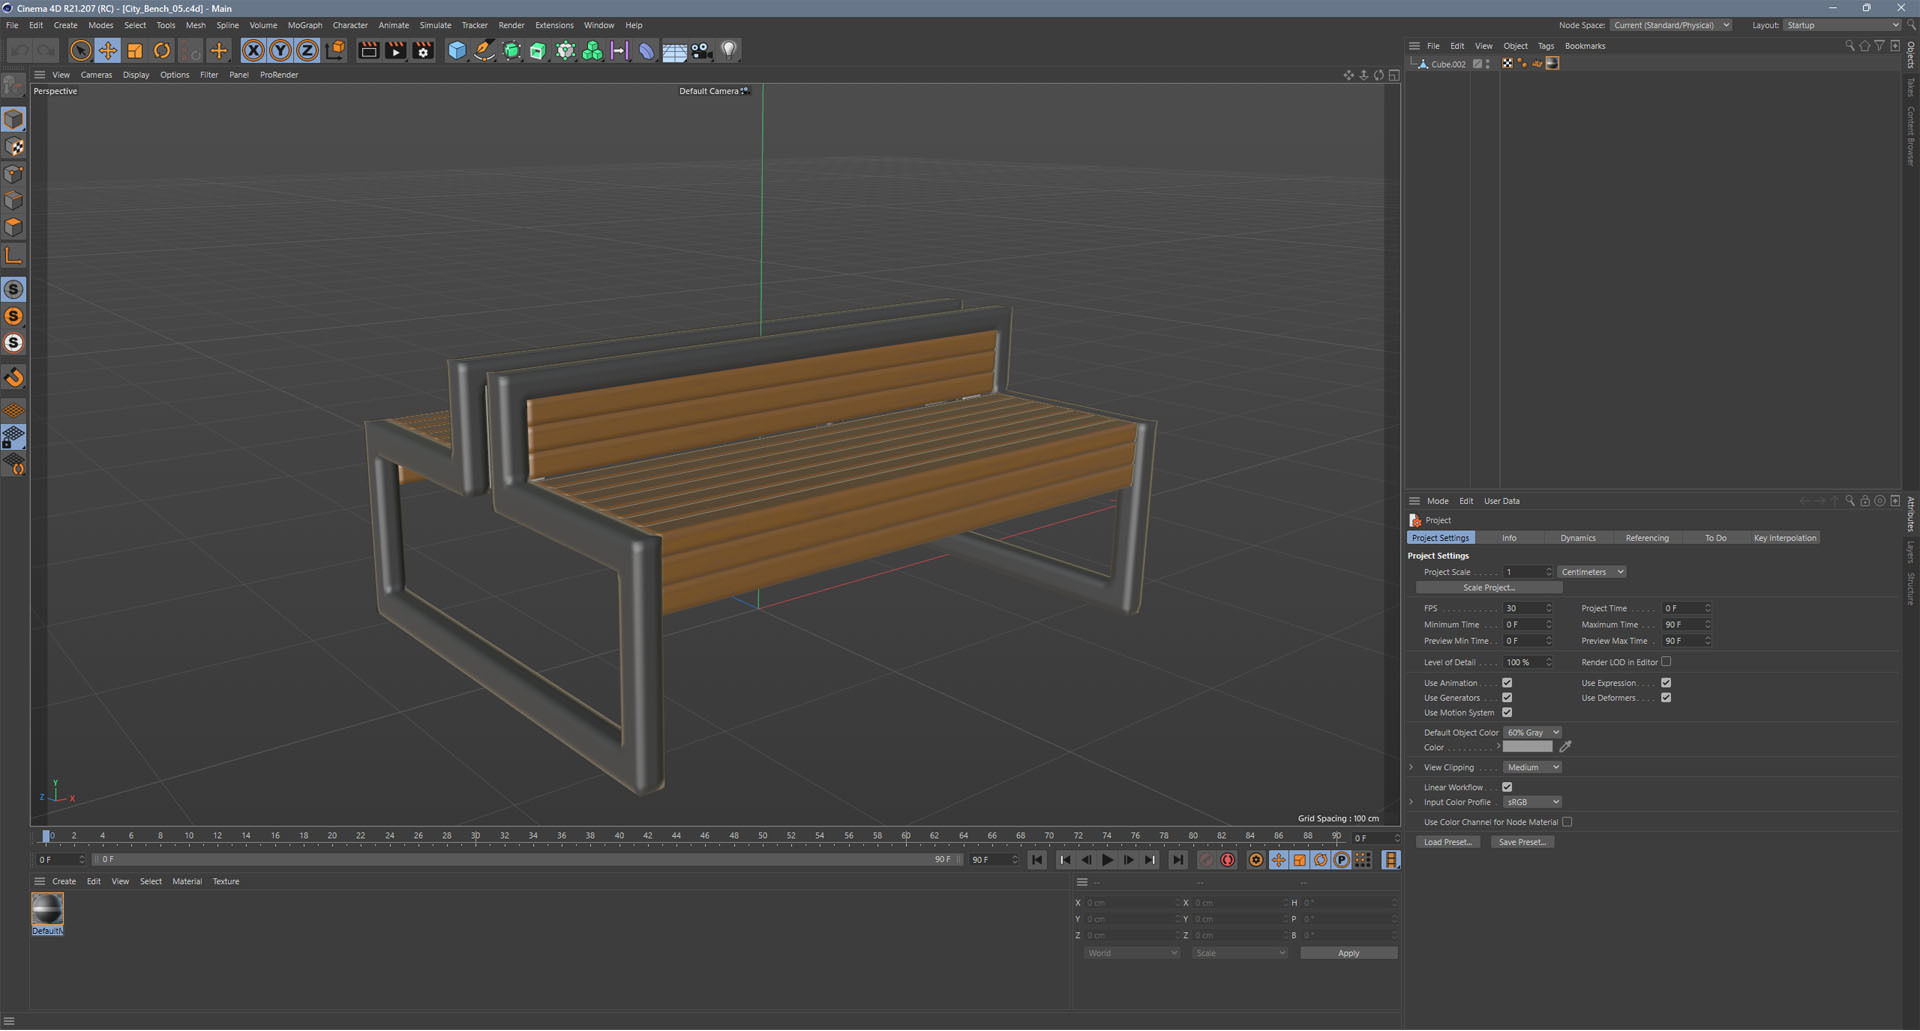
Task: Click the Save Preset button
Action: pyautogui.click(x=1522, y=842)
